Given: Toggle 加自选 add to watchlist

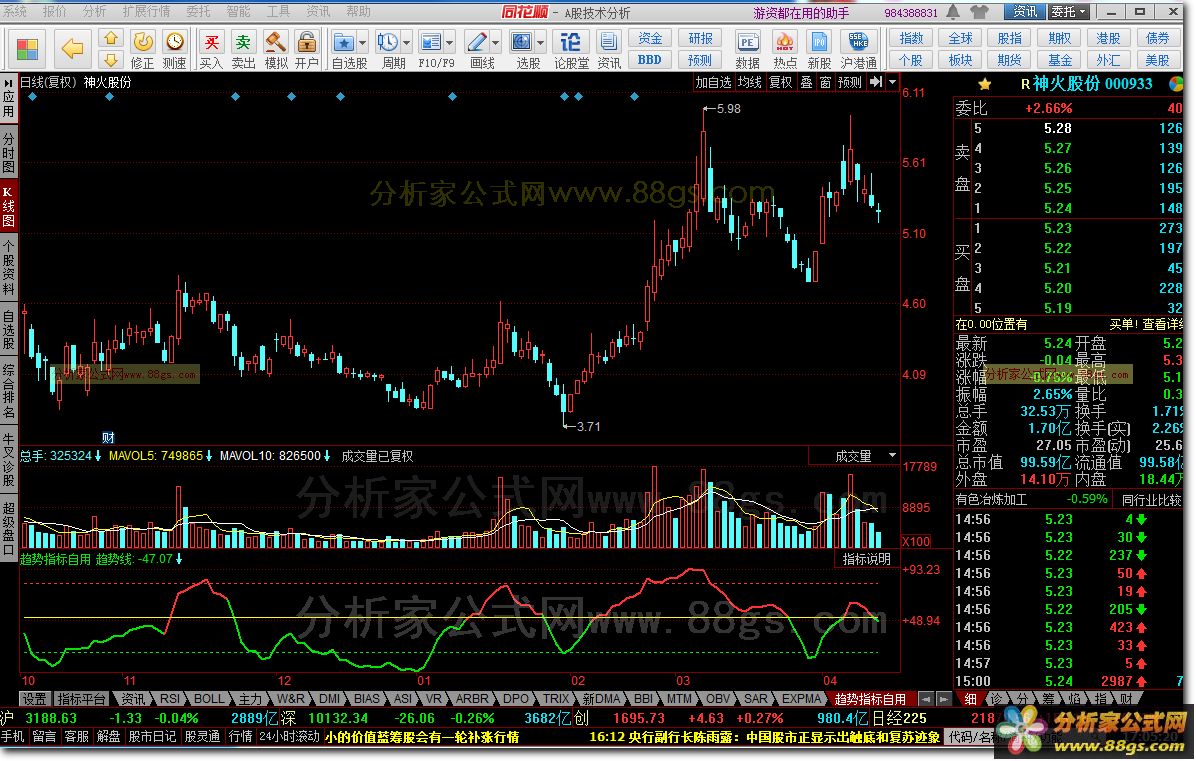Looking at the screenshot, I should click(x=713, y=82).
